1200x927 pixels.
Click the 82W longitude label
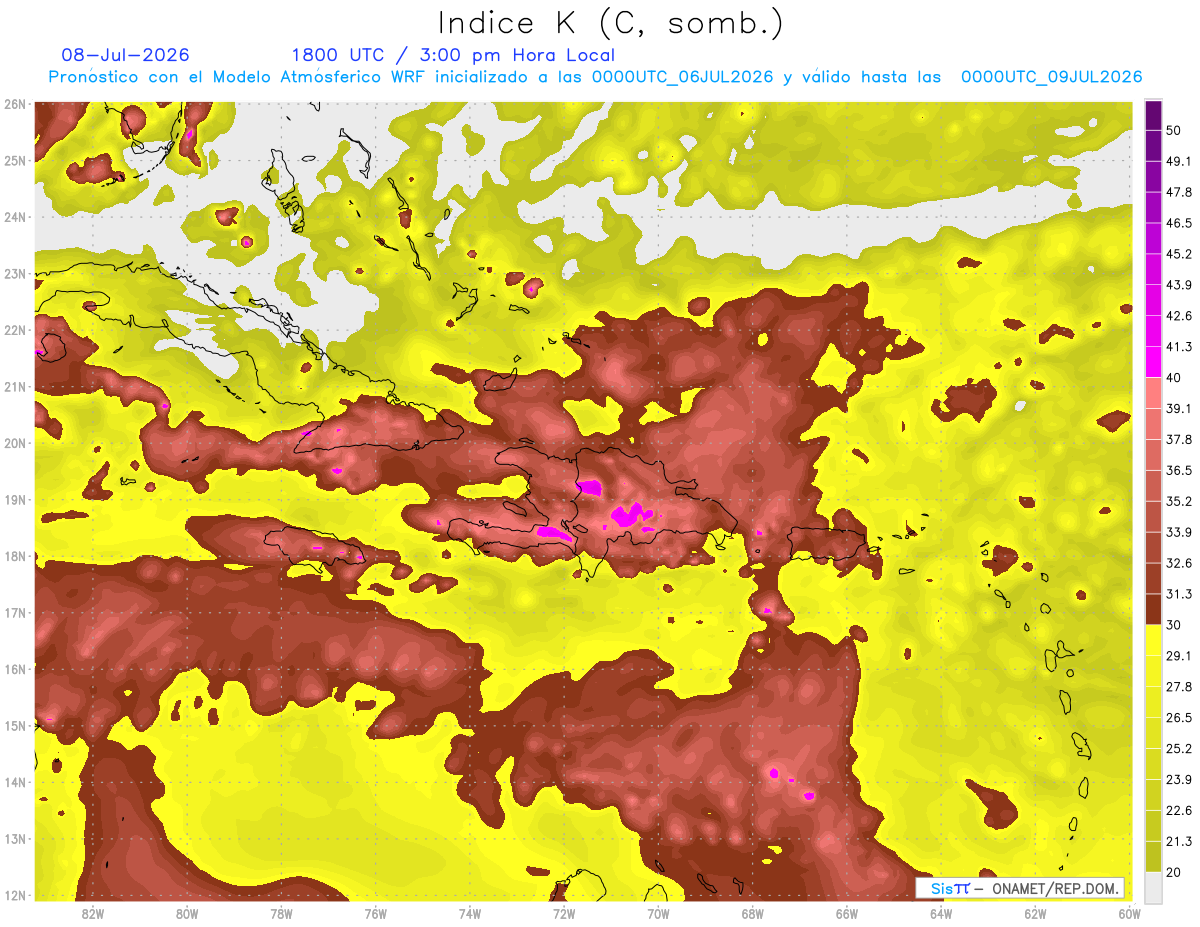tap(93, 913)
